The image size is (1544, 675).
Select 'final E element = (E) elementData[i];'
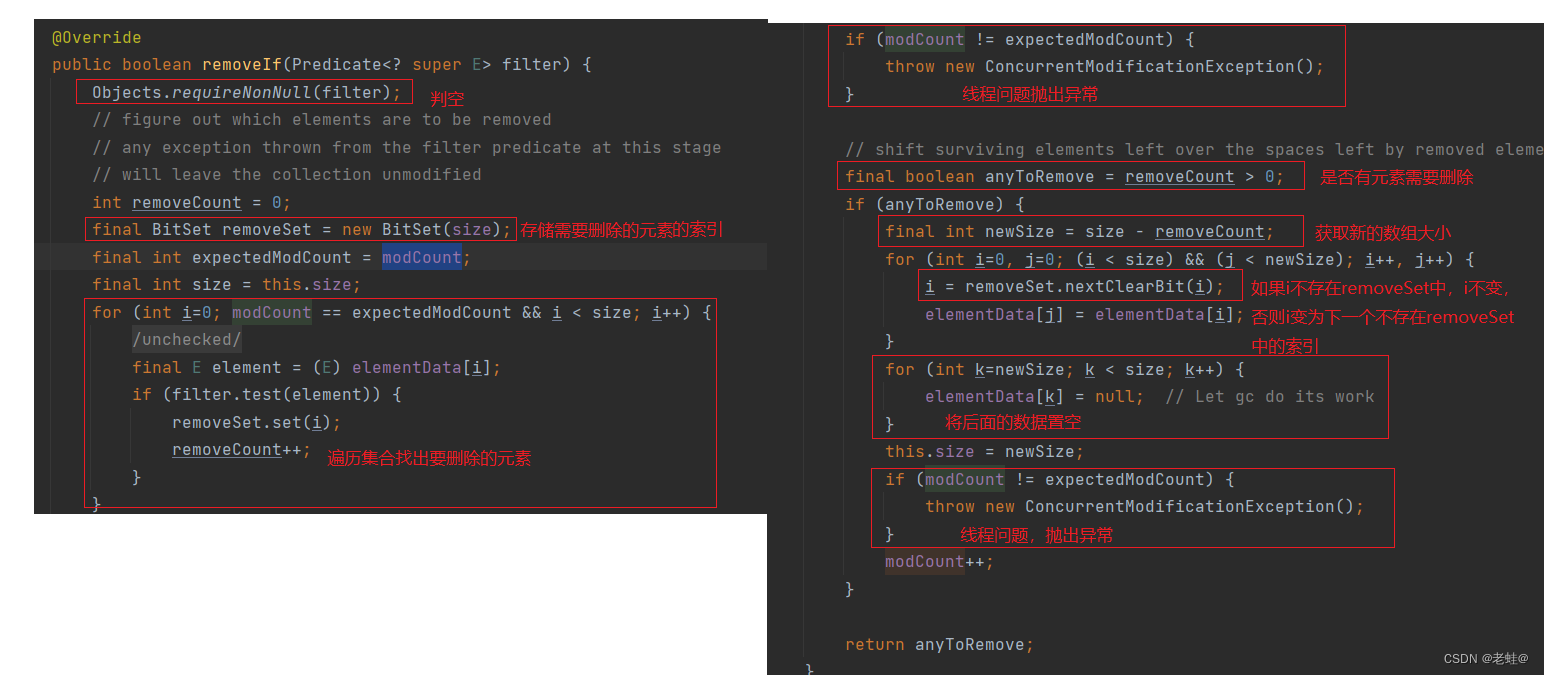click(316, 368)
